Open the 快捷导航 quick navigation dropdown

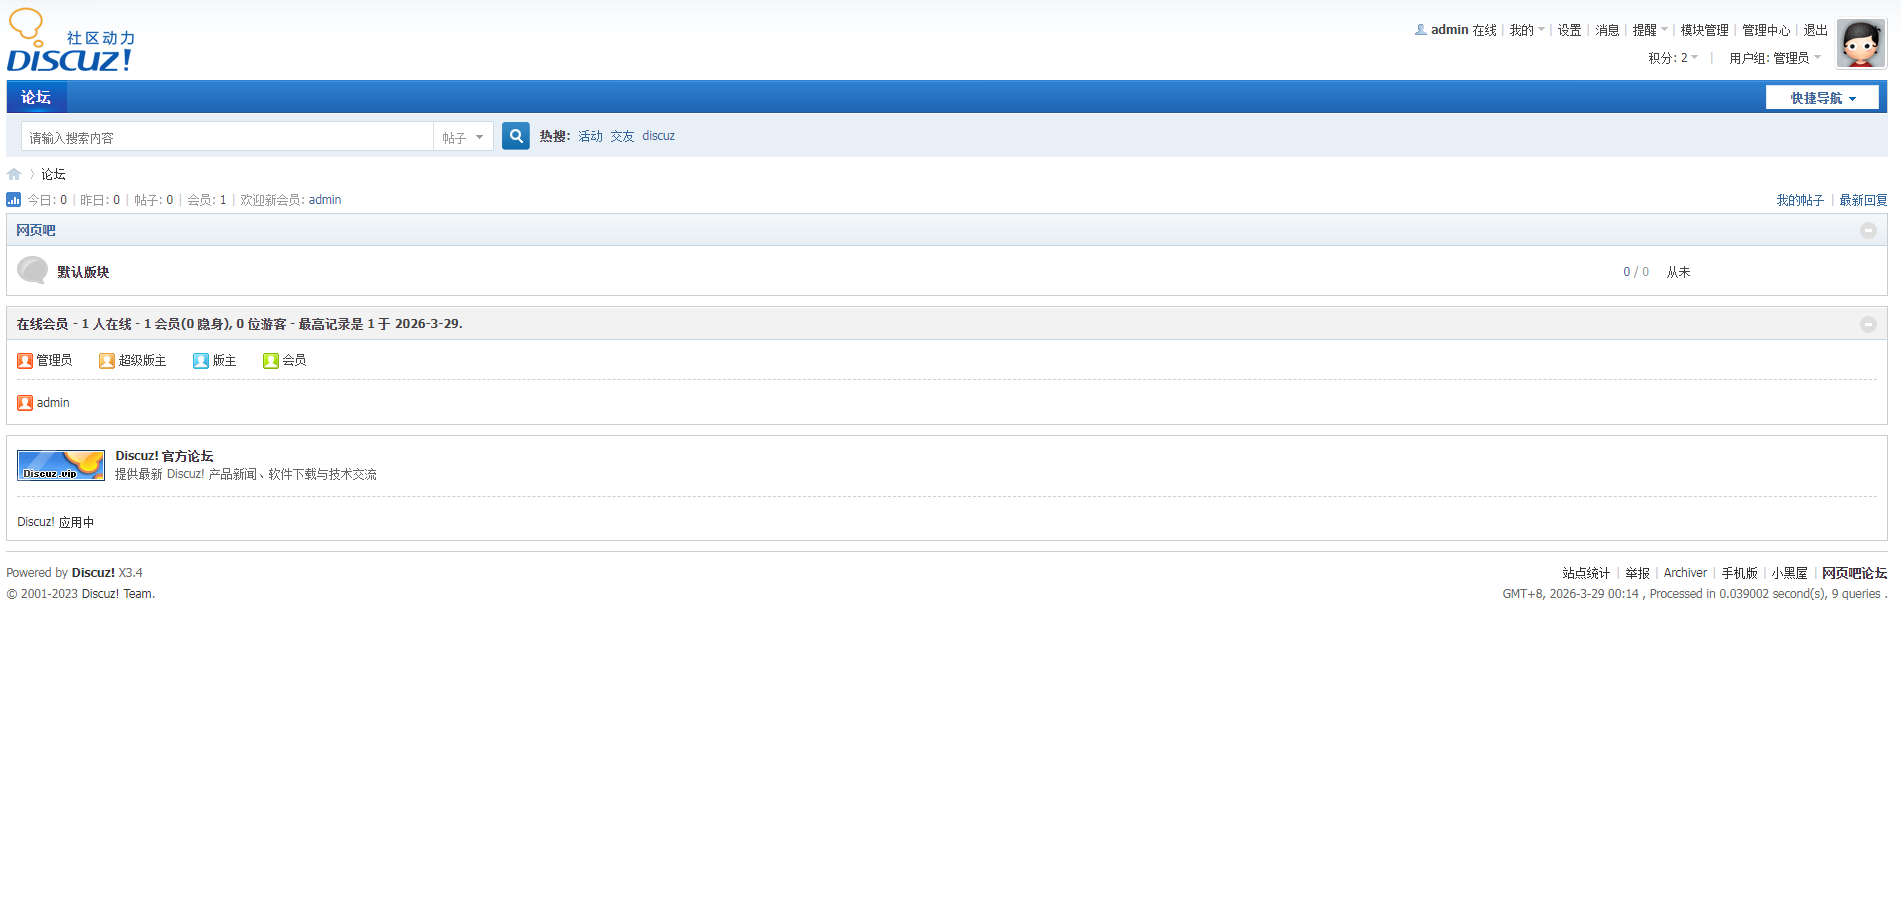[x=1821, y=98]
